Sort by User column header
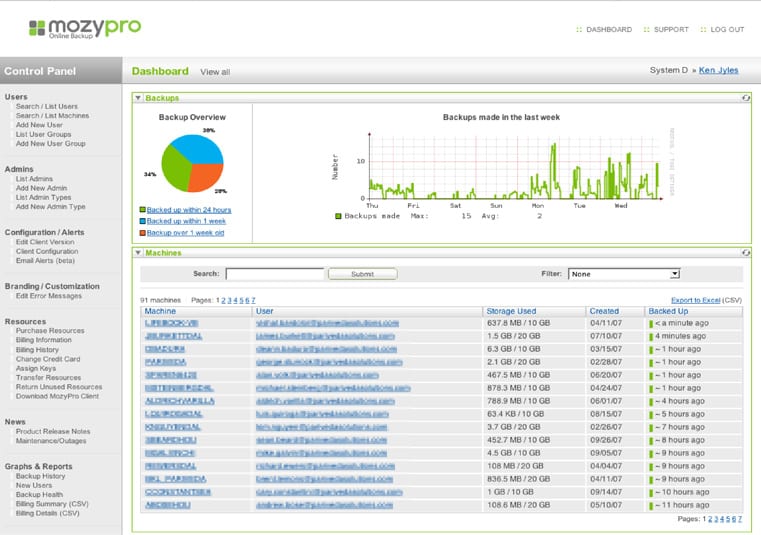The width and height of the screenshot is (761, 535). (x=265, y=311)
